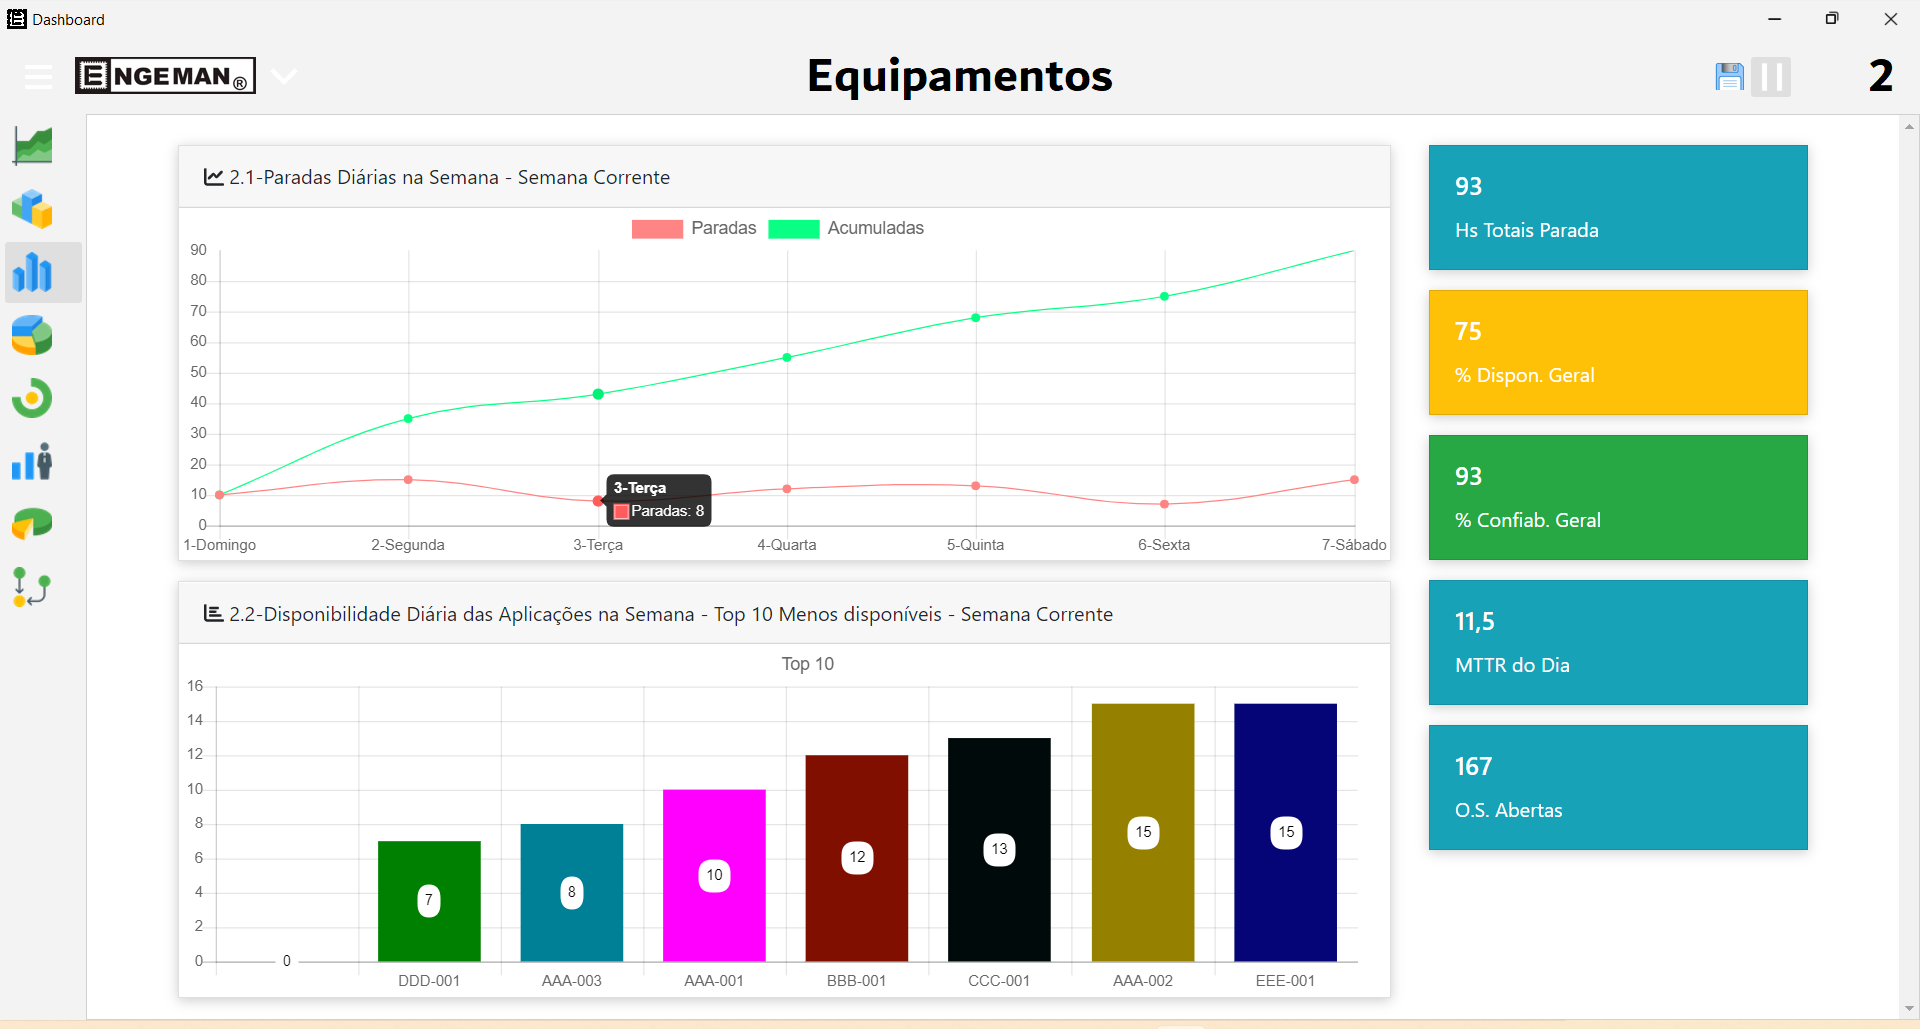Expand the dropdown chevron beside Engeman logo
Viewport: 1920px width, 1029px height.
coord(285,77)
